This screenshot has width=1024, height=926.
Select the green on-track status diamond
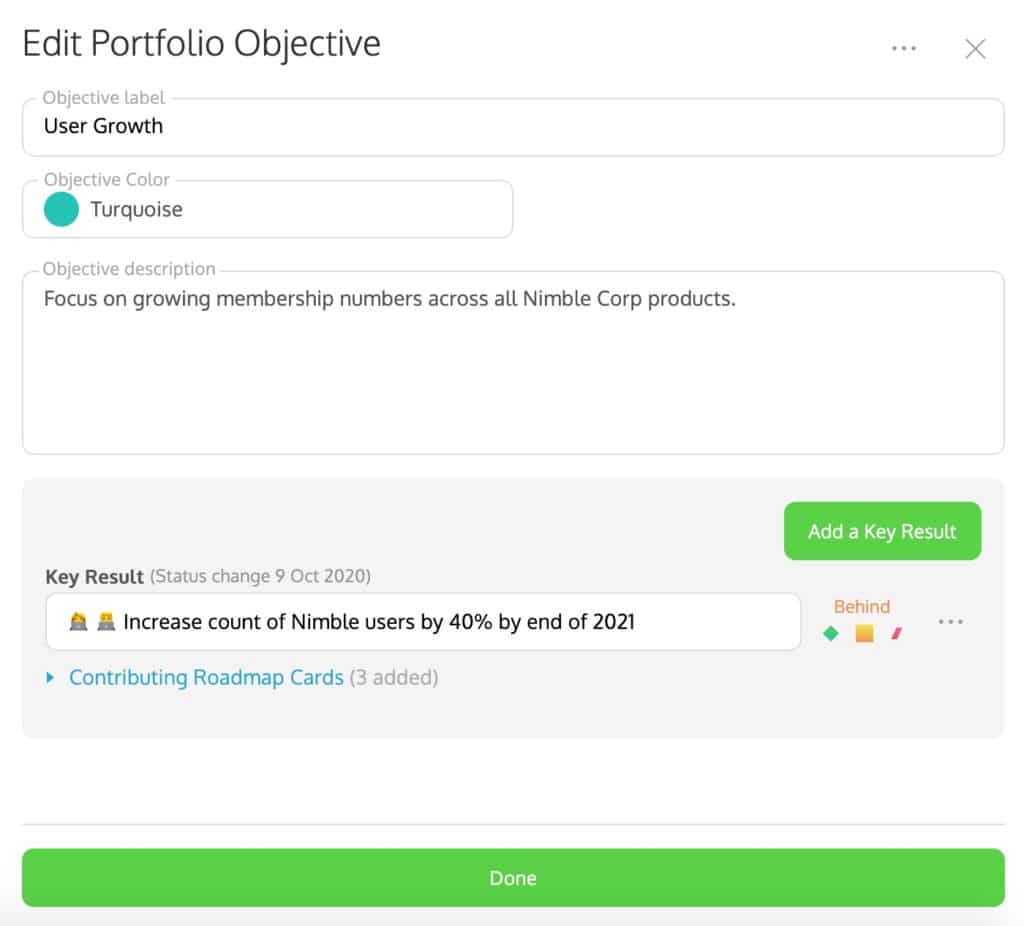click(830, 634)
